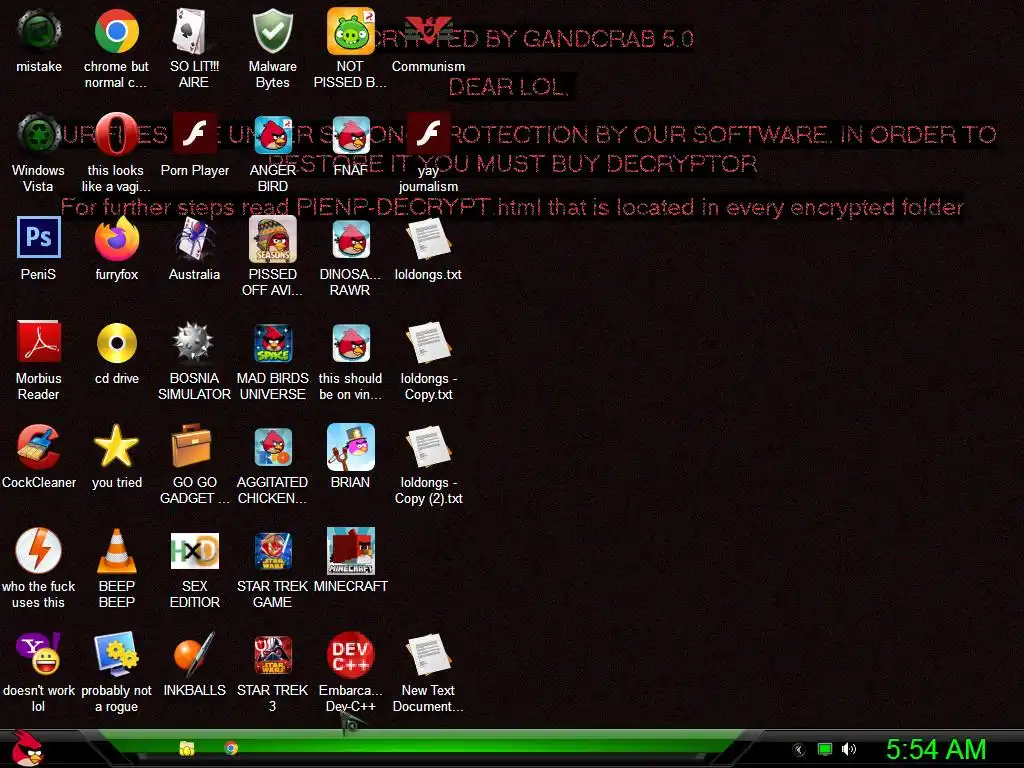Select the MAD BIRDS UNIVERSE icon
1024x768 pixels.
[272, 342]
